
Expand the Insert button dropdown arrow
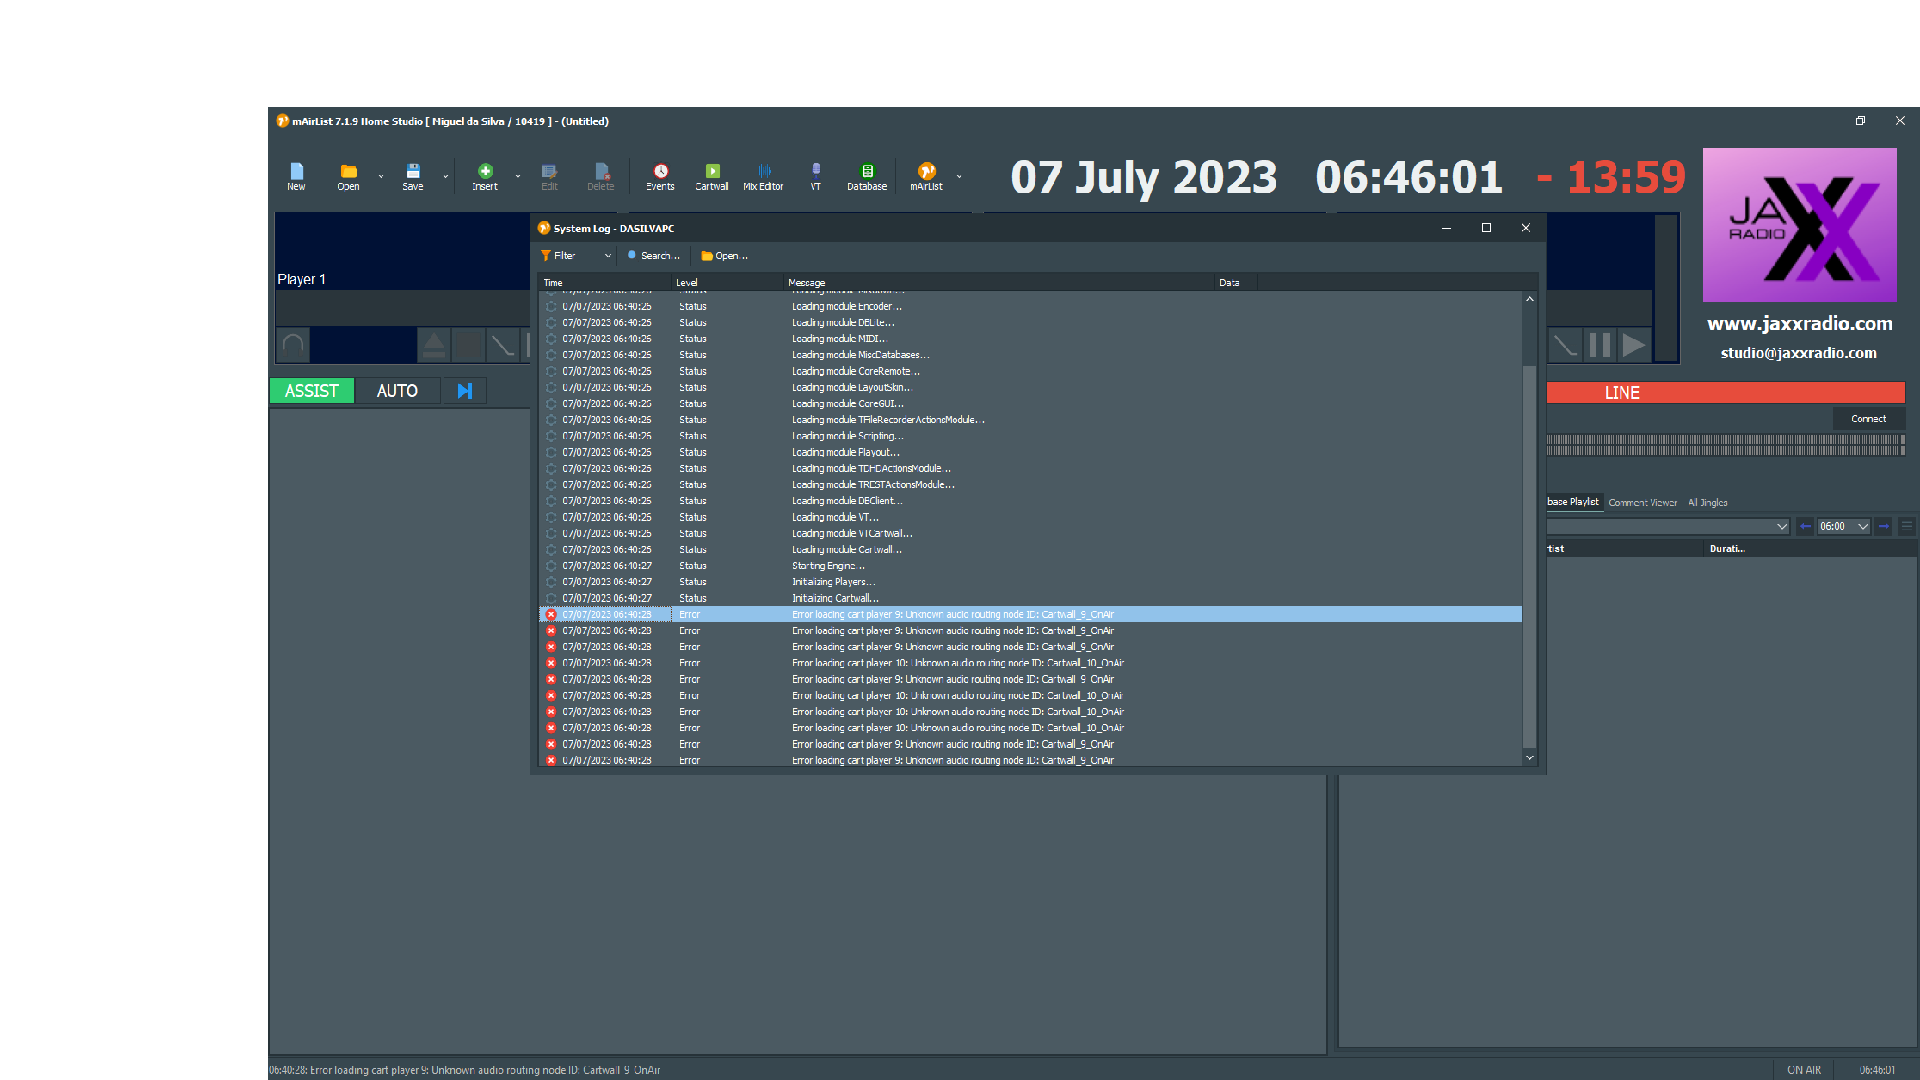[x=518, y=176]
